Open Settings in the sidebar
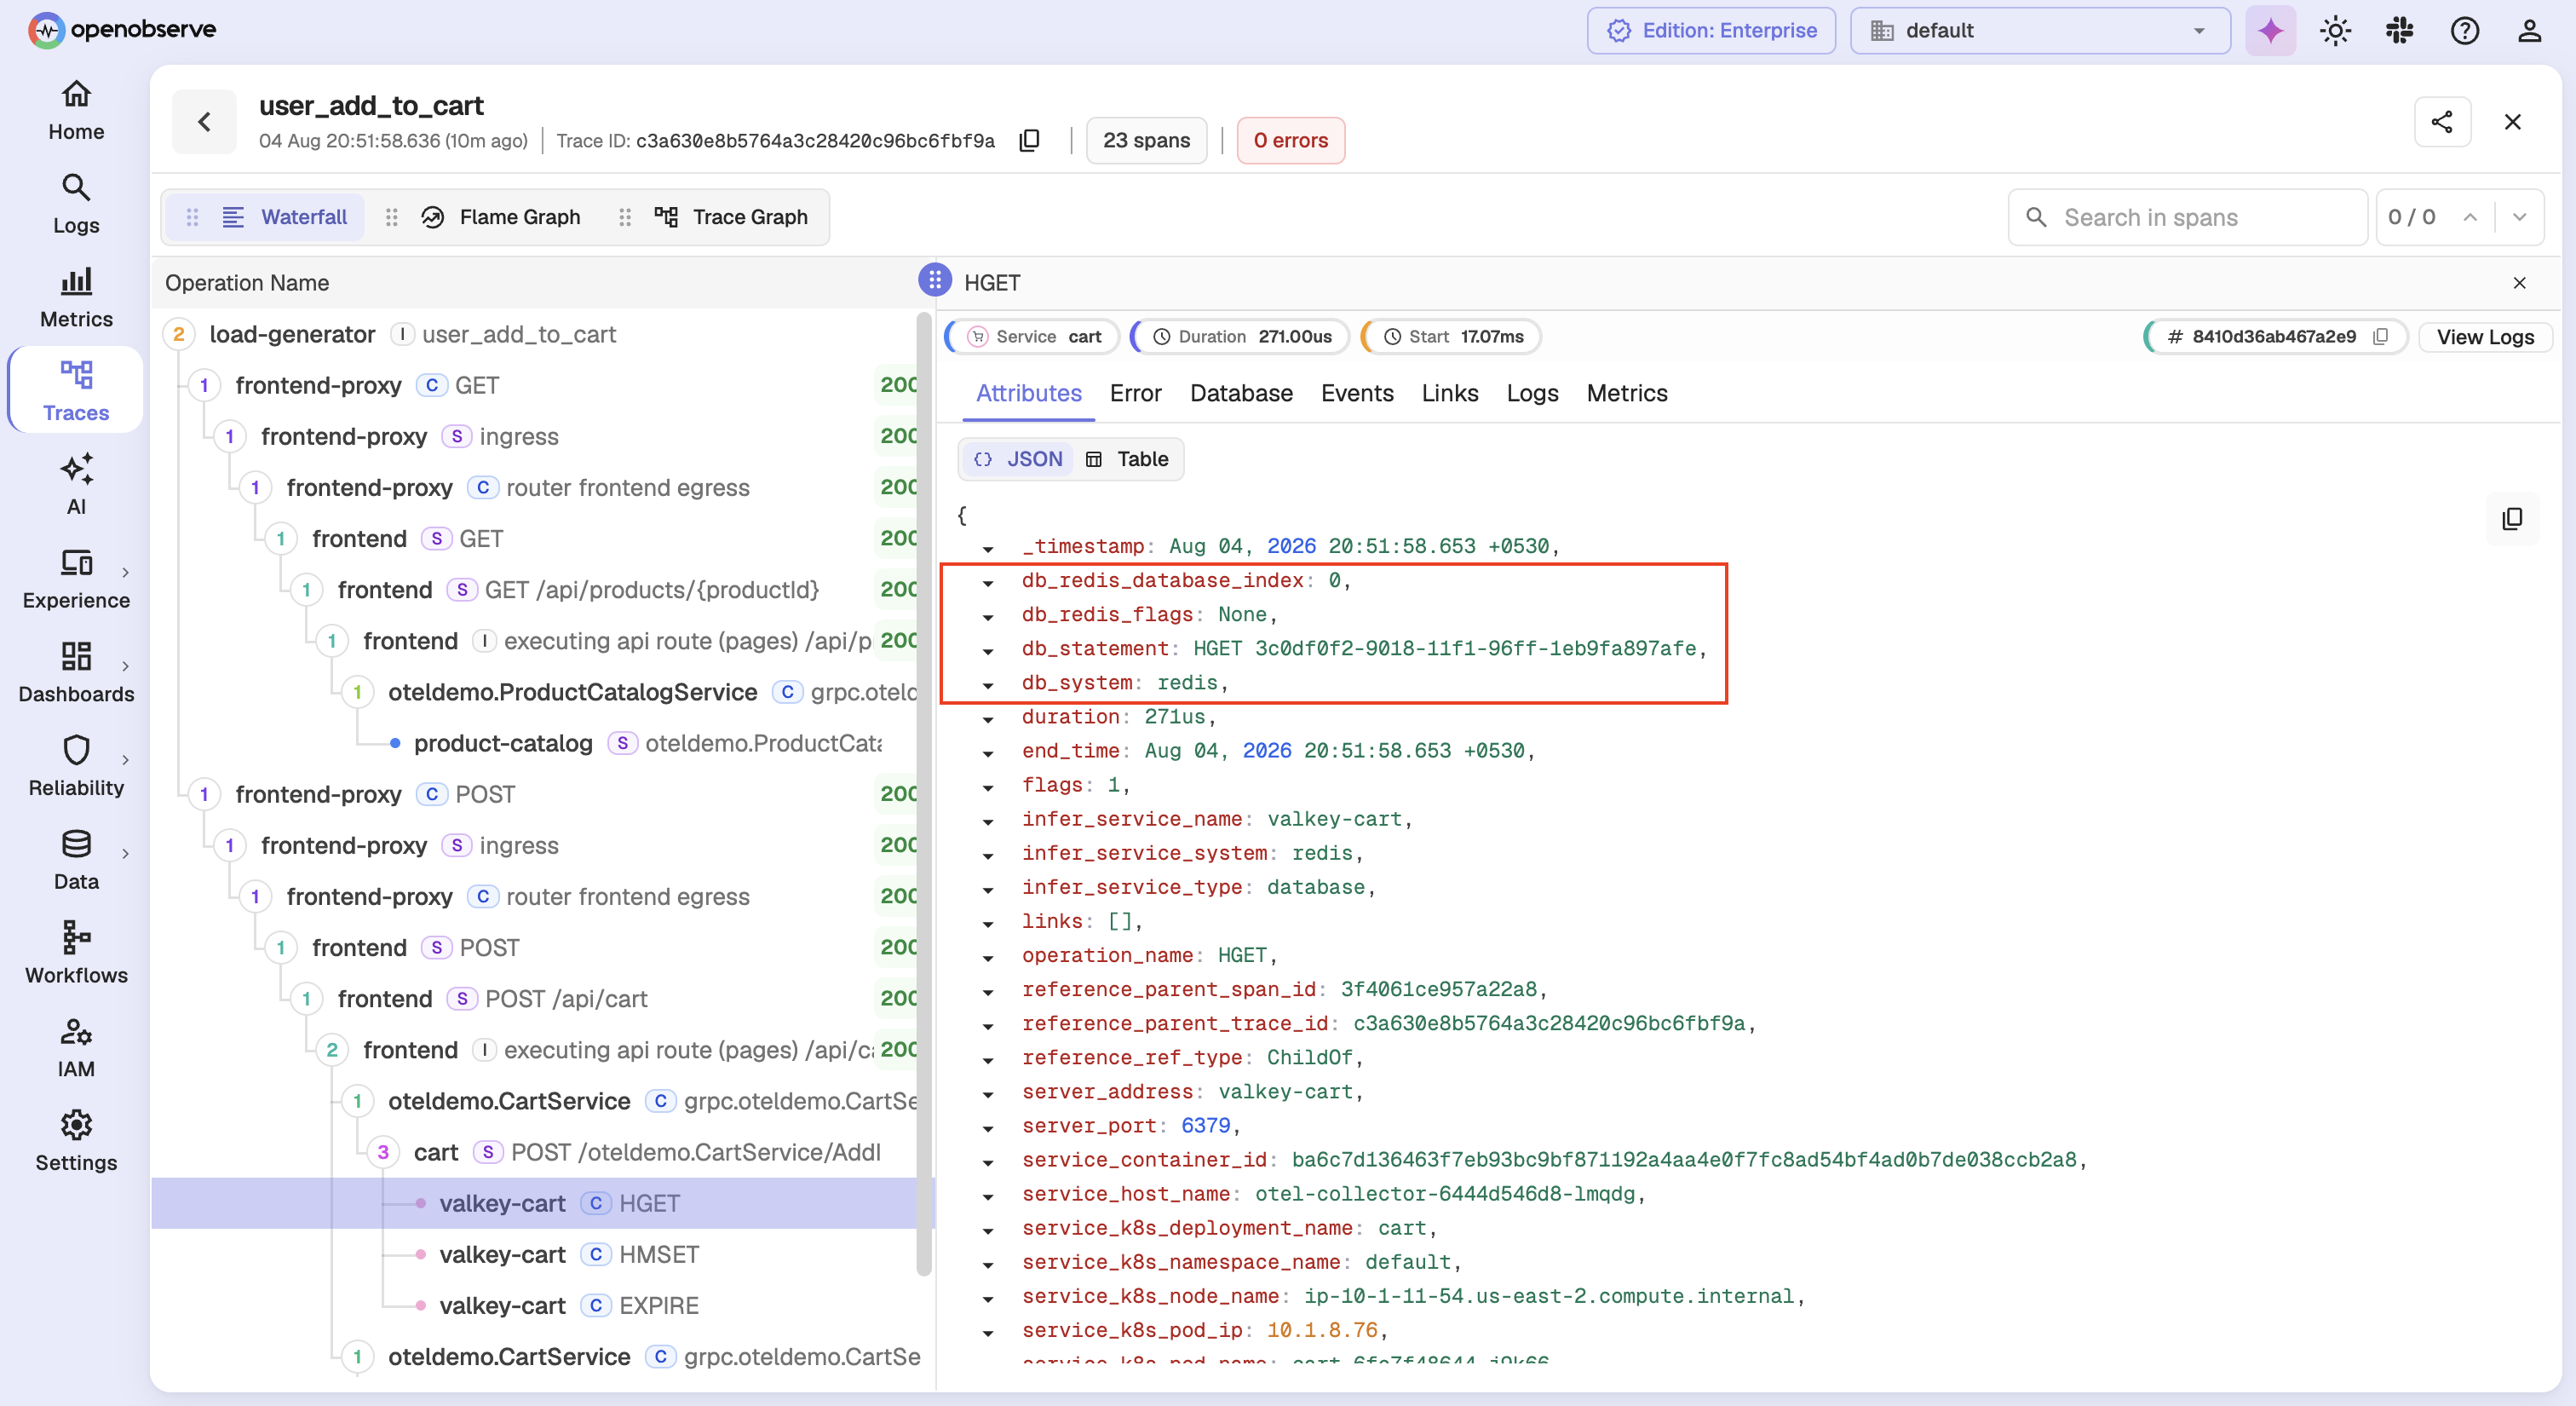Viewport: 2576px width, 1406px height. click(x=76, y=1141)
